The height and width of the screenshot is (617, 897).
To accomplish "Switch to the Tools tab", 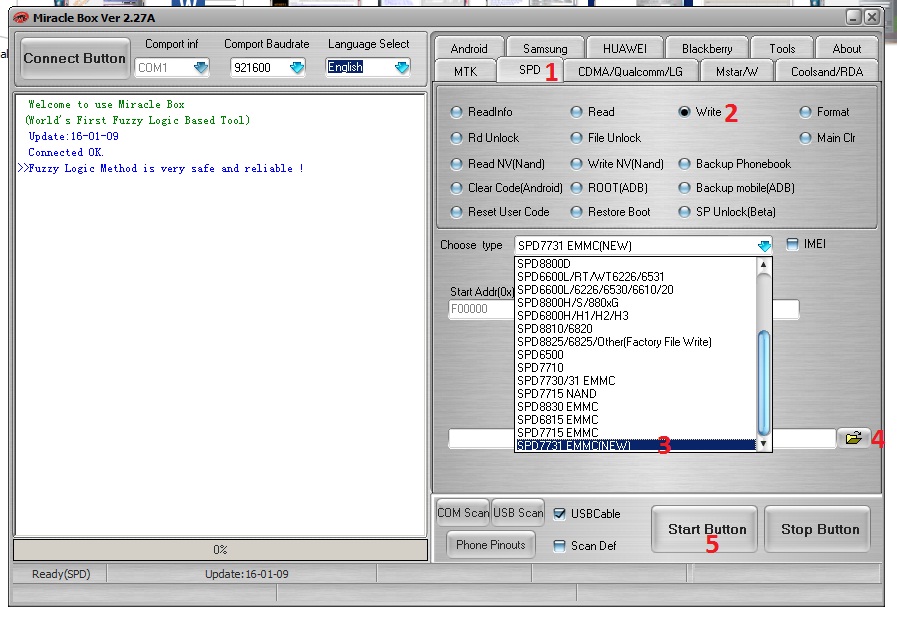I will coord(782,49).
